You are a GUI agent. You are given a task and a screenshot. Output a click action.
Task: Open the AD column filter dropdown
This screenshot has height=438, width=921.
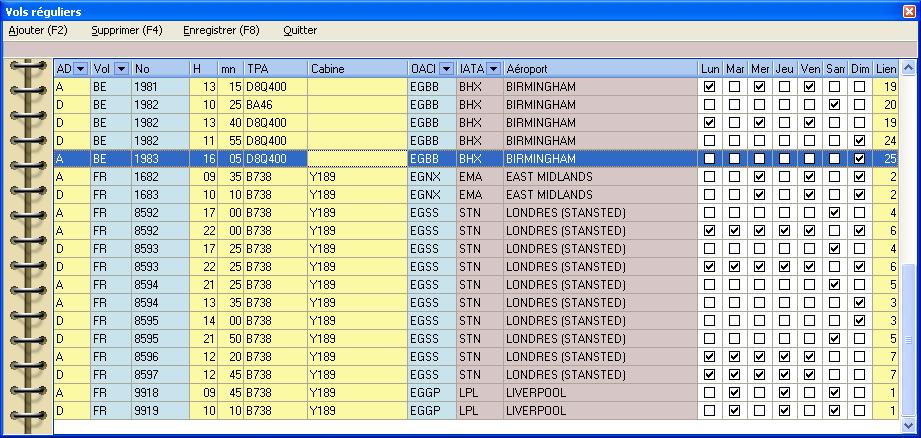[81, 69]
